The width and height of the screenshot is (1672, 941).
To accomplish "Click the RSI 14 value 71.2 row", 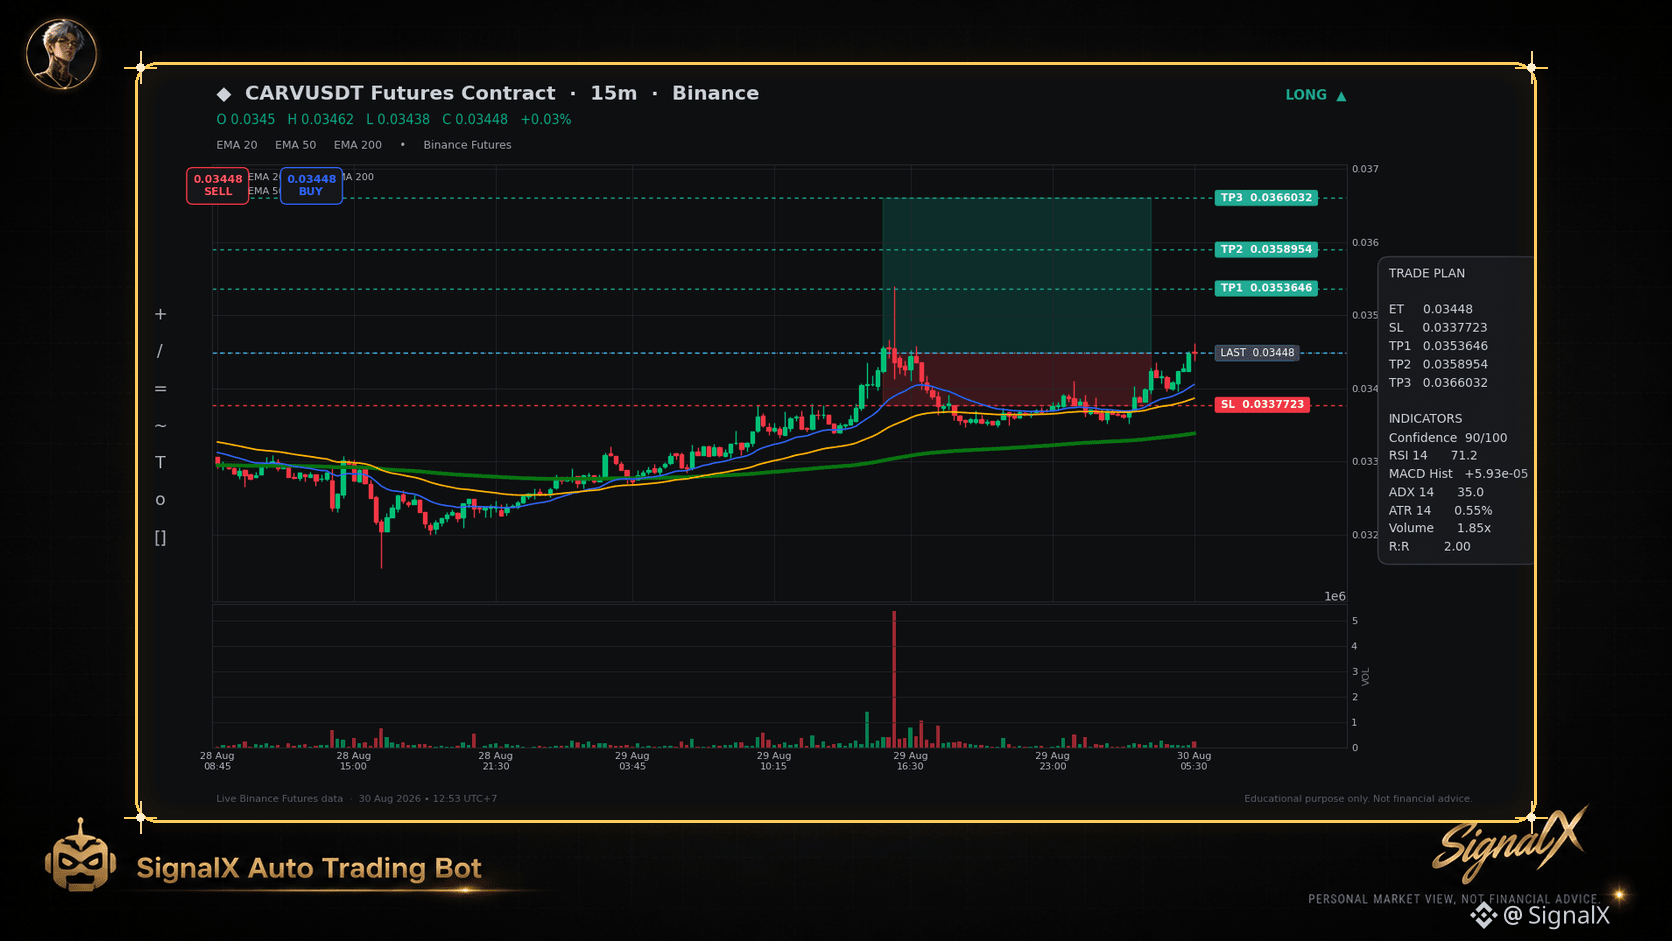I will click(x=1433, y=456).
